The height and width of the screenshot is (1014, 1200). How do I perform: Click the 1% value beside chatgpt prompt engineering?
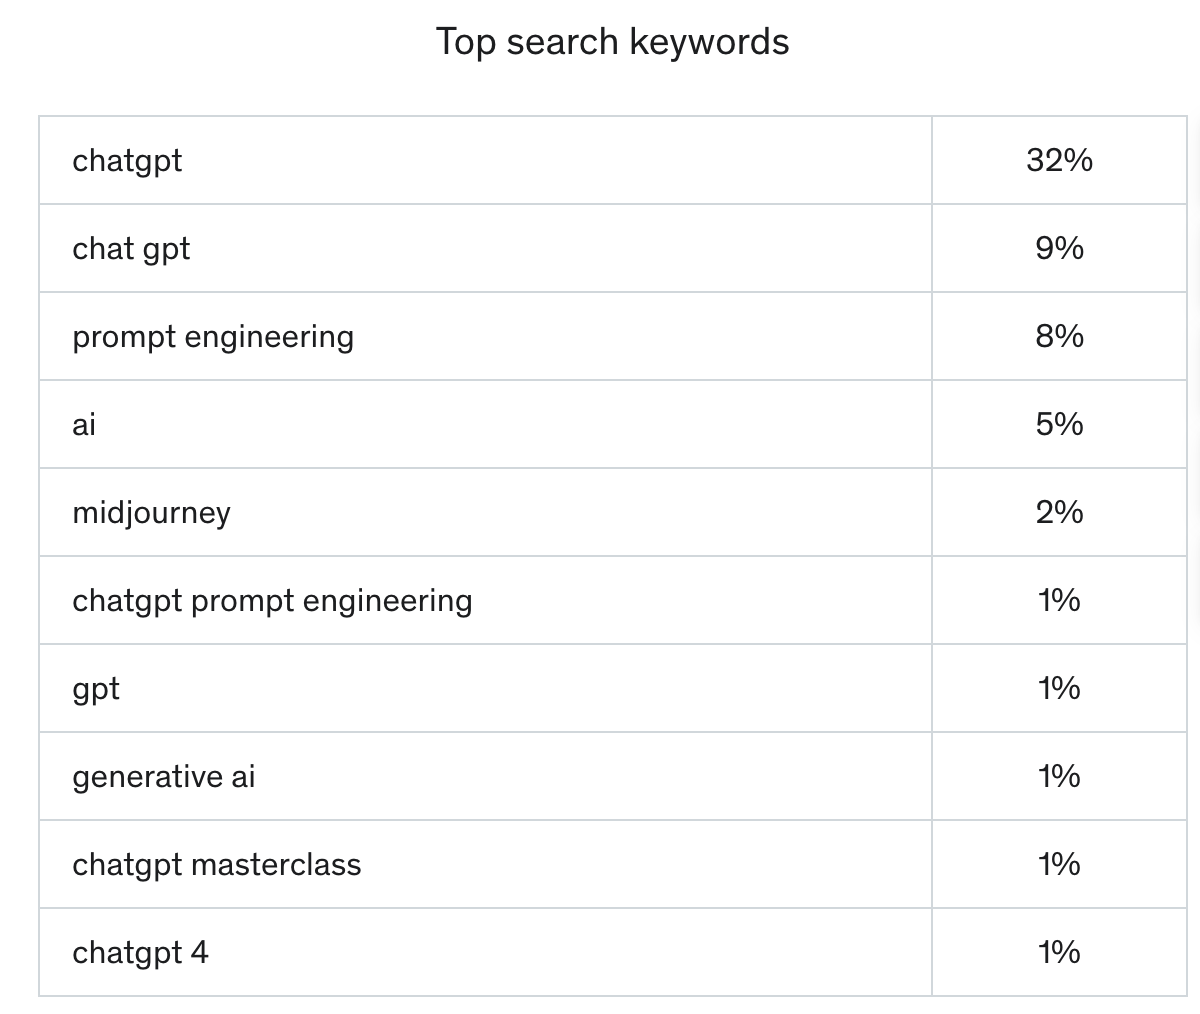[x=1059, y=600]
